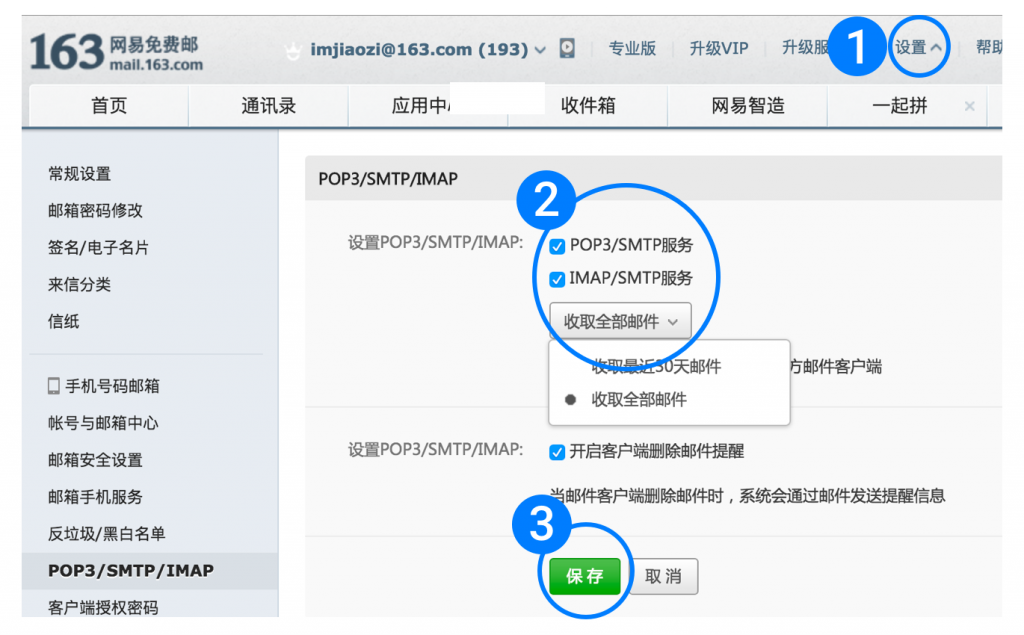The image size is (1024, 635).
Task: Expand the imjiaozi@163.com account dropdown
Action: [540, 50]
